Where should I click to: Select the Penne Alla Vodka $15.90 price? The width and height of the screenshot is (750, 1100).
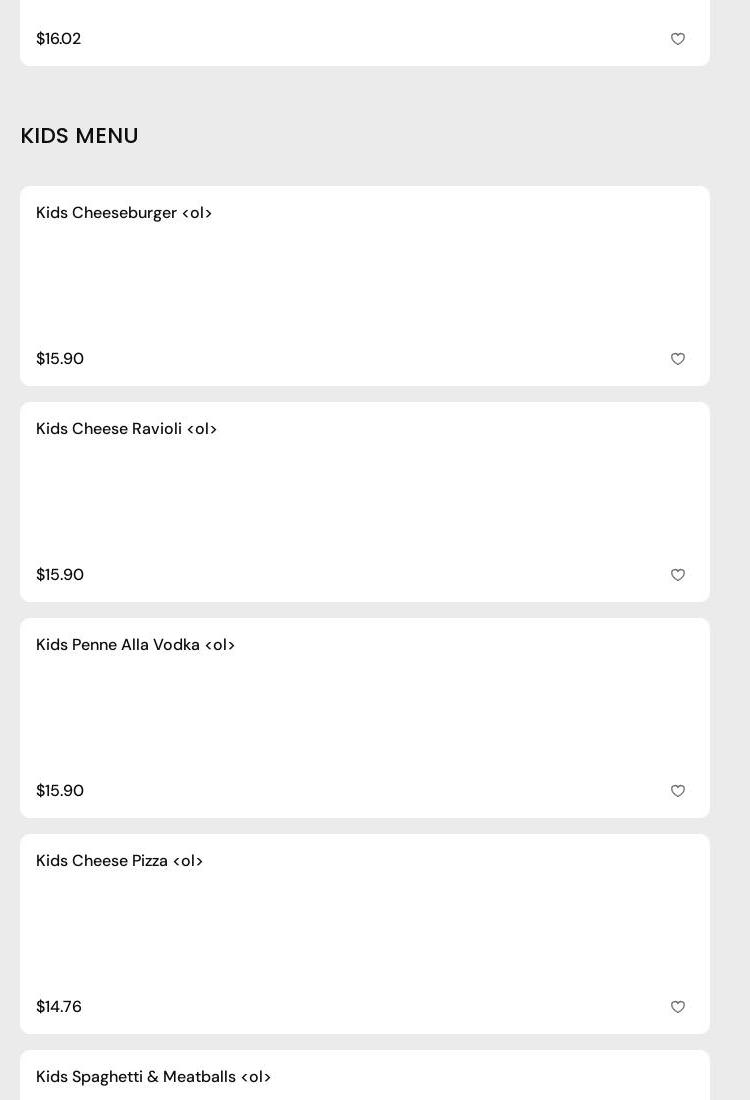click(60, 791)
